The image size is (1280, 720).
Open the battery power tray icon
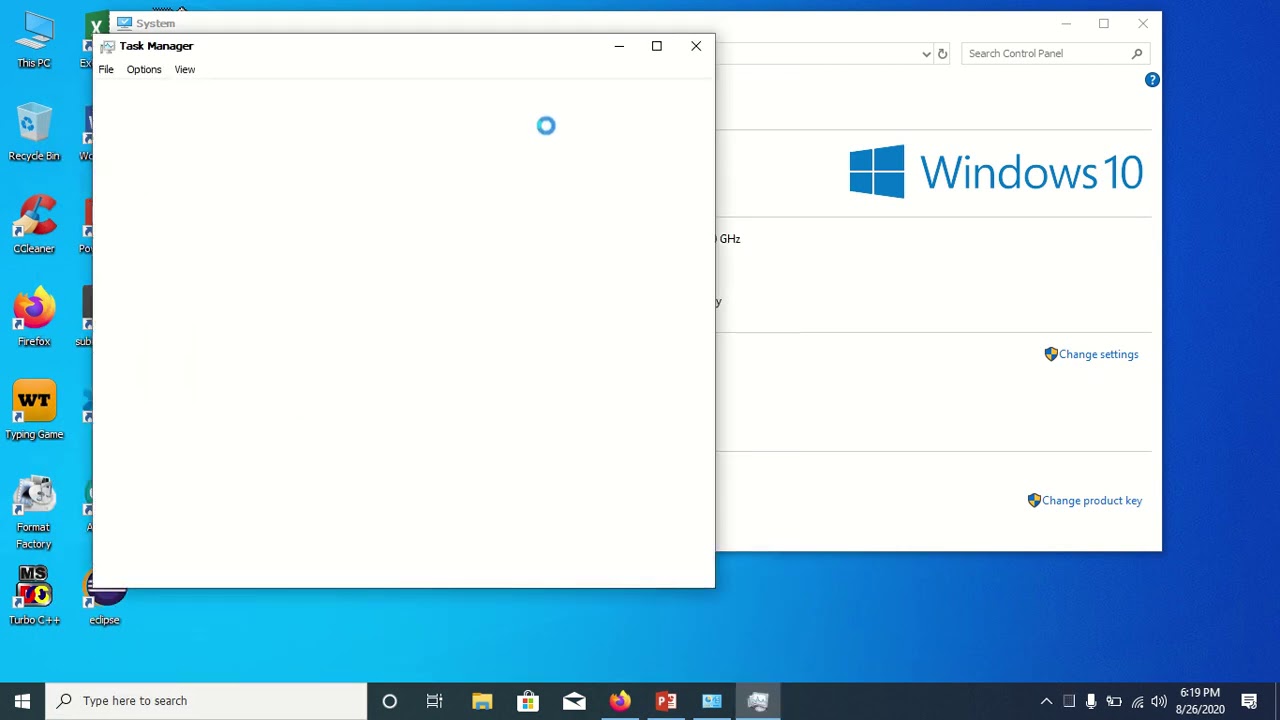[x=1114, y=701]
